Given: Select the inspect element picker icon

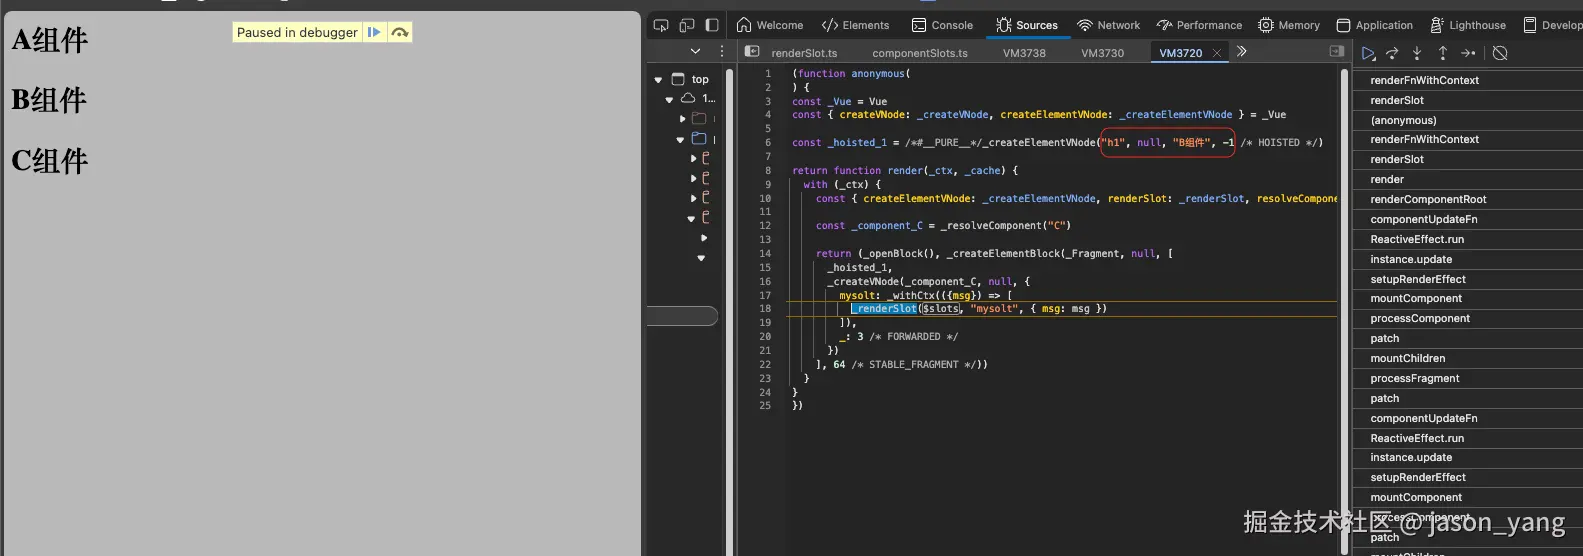Looking at the screenshot, I should tap(661, 25).
